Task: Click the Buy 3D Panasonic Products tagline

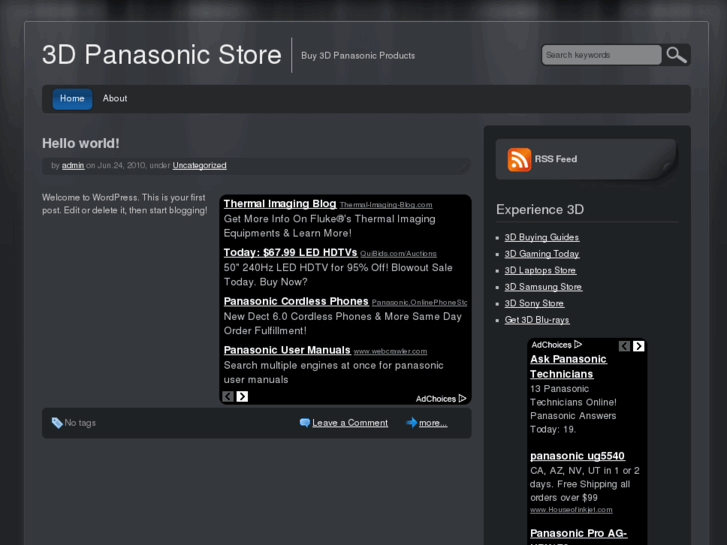Action: click(358, 56)
